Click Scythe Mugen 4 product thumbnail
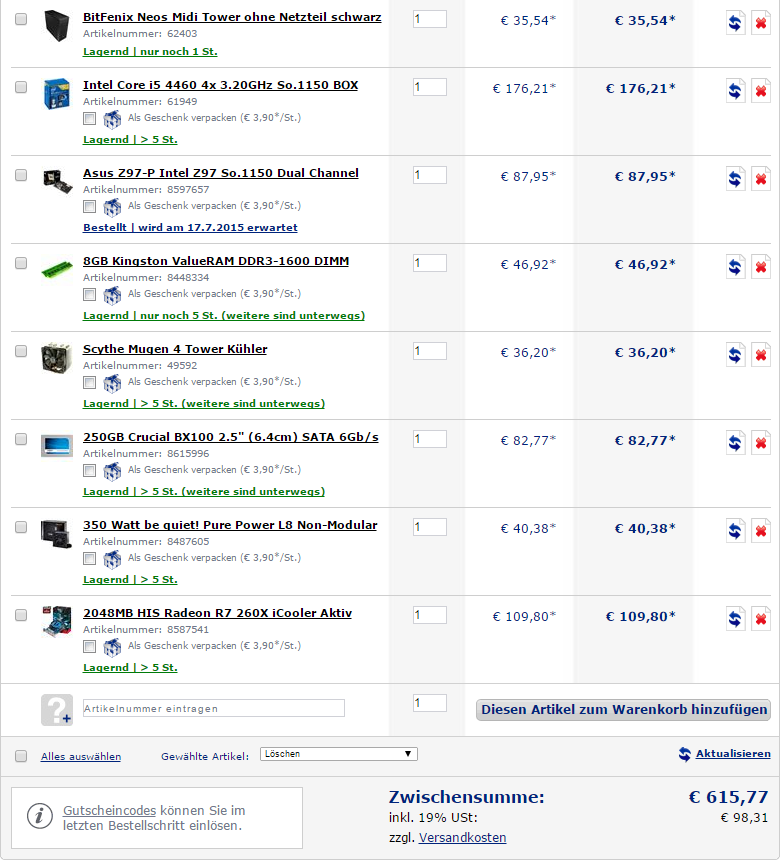The width and height of the screenshot is (782, 862). pos(57,358)
